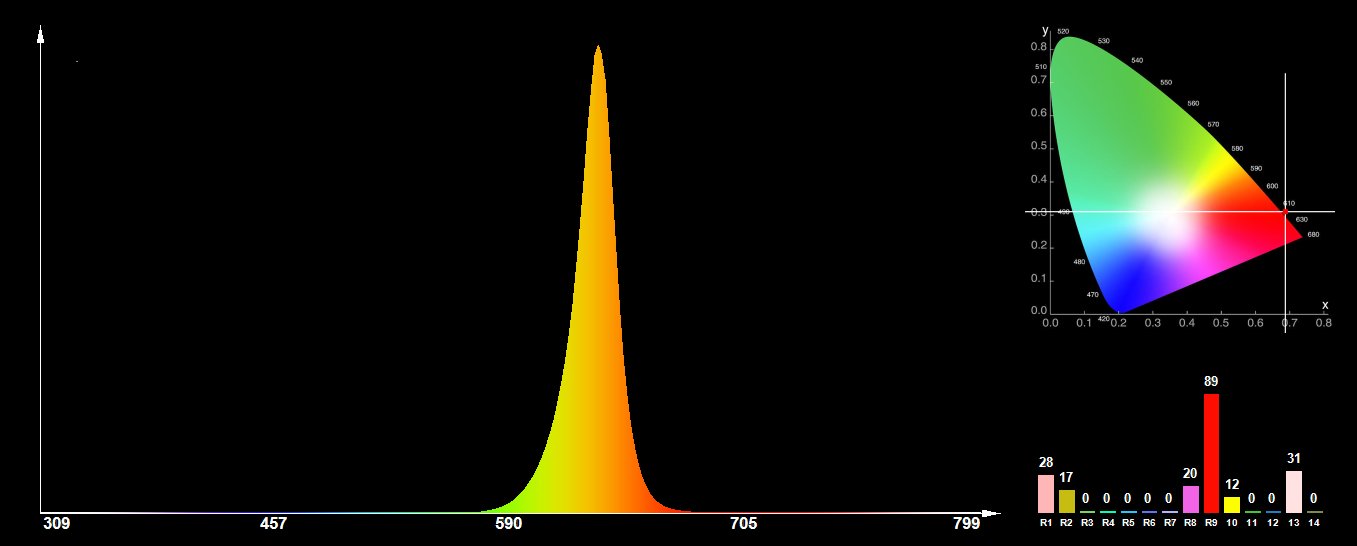Click the 590 wavelength axis label

(509, 524)
